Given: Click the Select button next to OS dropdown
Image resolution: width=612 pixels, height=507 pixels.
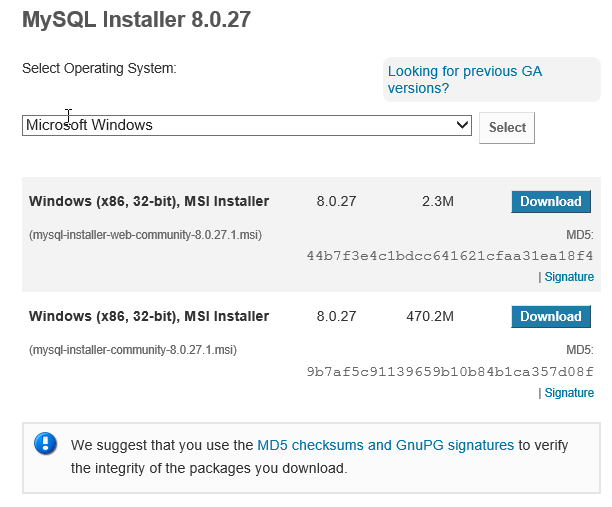Looking at the screenshot, I should (x=507, y=128).
